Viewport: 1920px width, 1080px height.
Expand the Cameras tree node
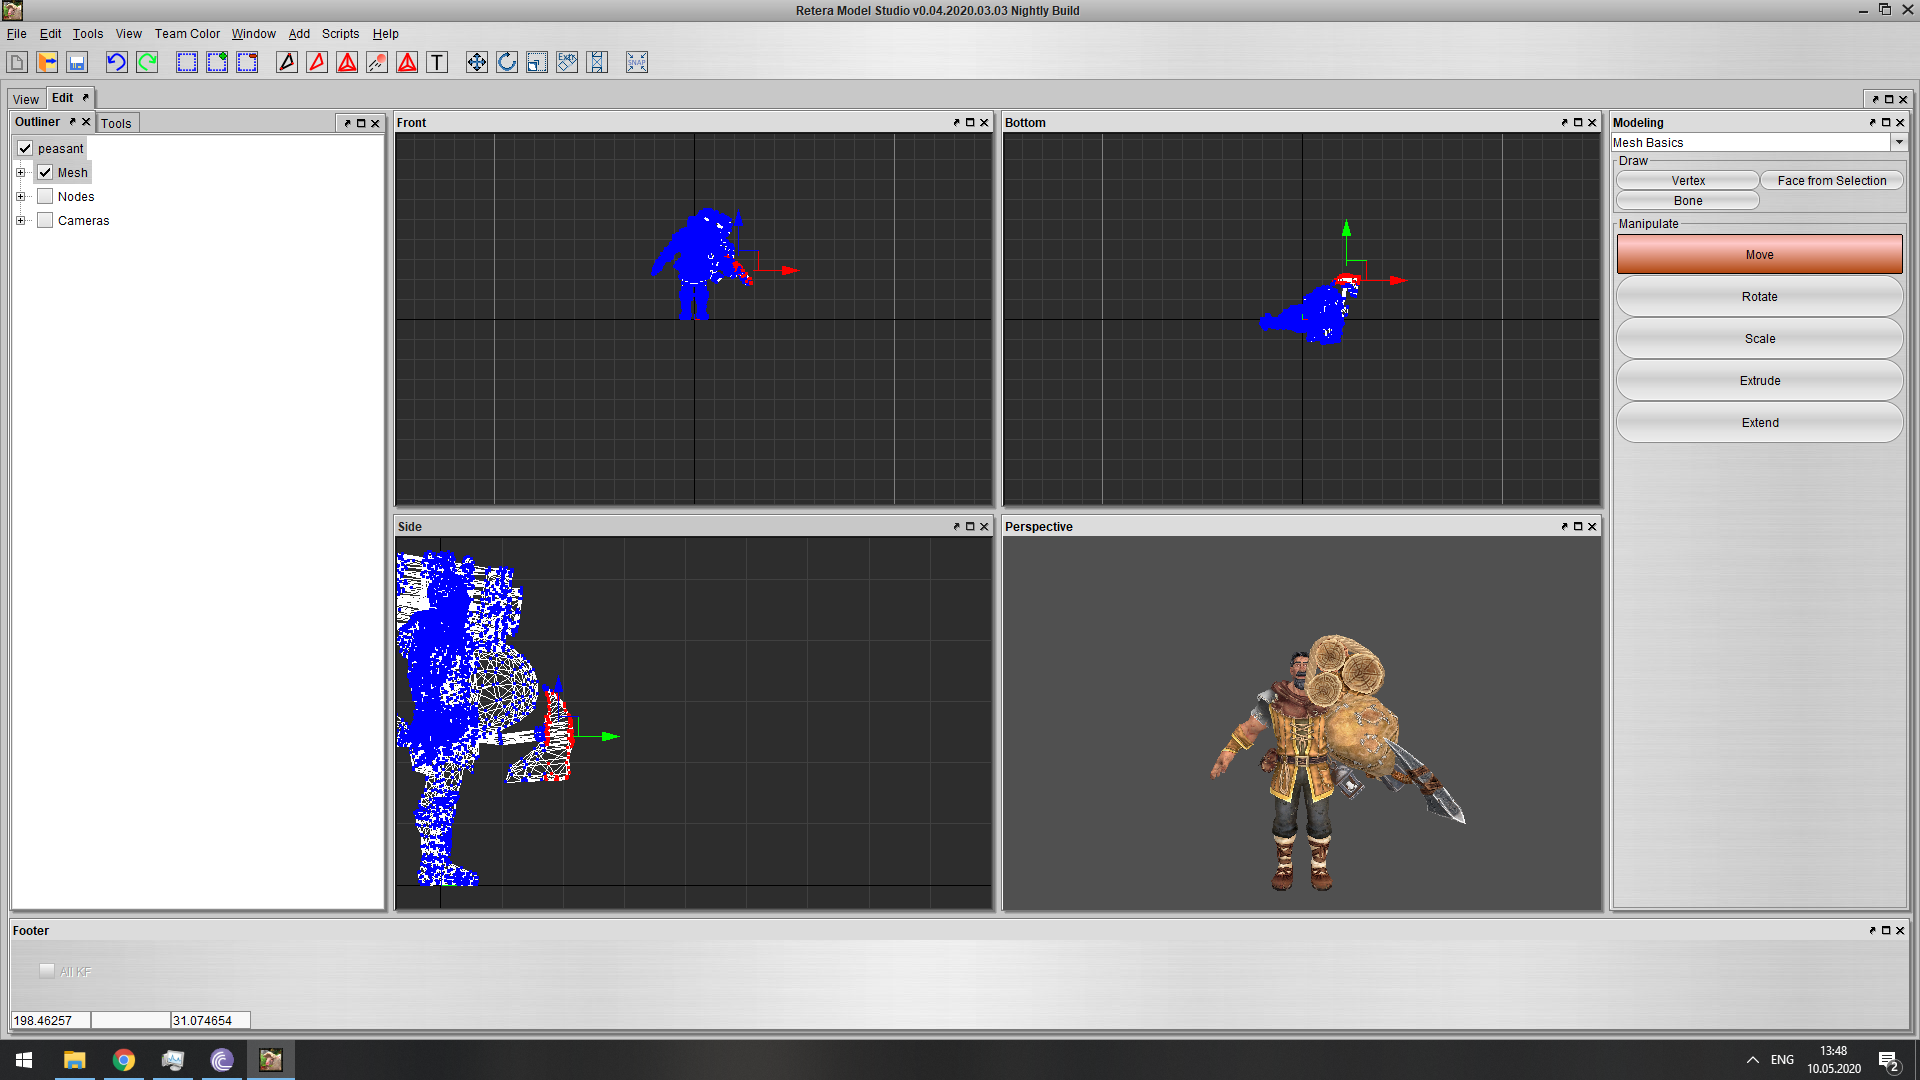(20, 220)
